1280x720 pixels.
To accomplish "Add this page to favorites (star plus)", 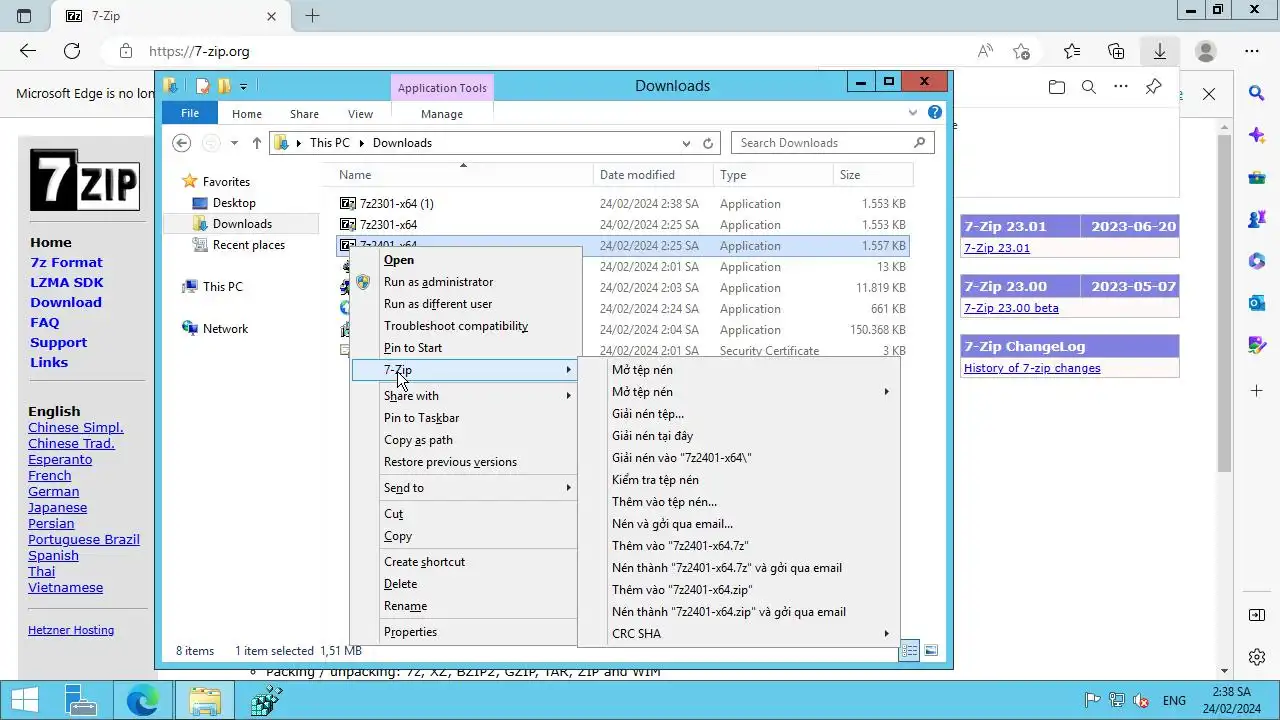I will [x=1021, y=51].
